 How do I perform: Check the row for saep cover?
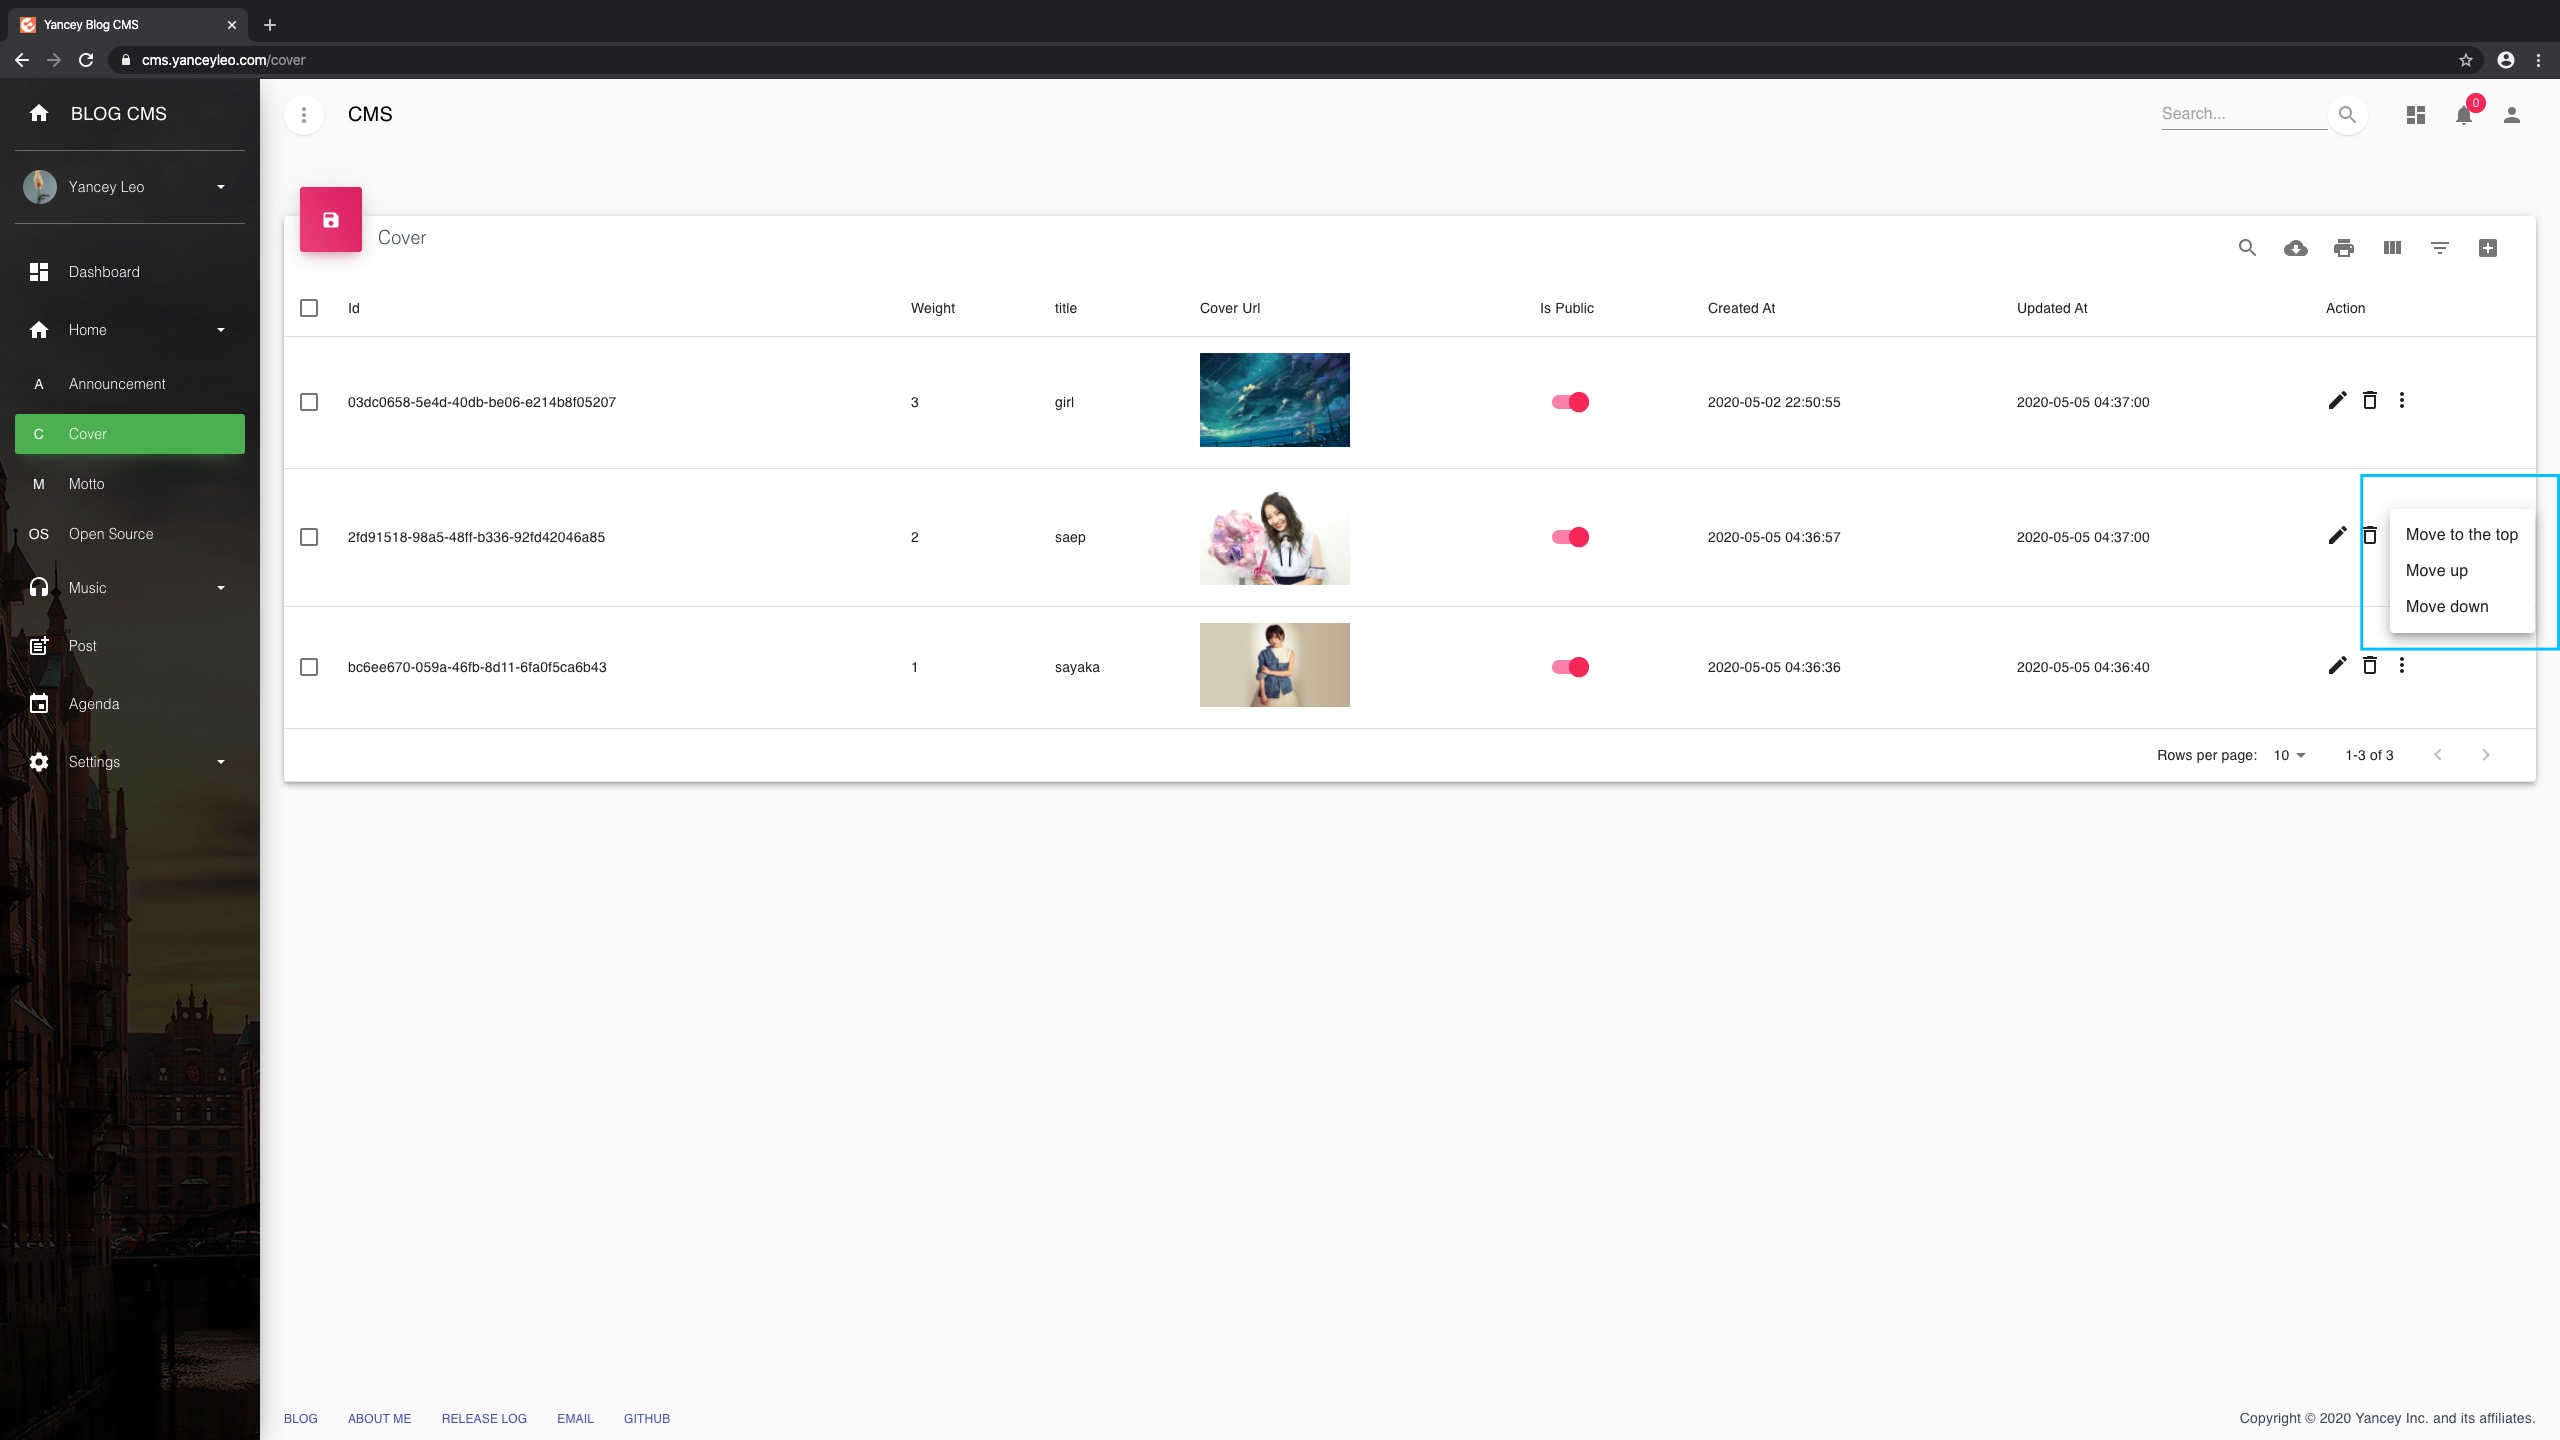[x=309, y=537]
